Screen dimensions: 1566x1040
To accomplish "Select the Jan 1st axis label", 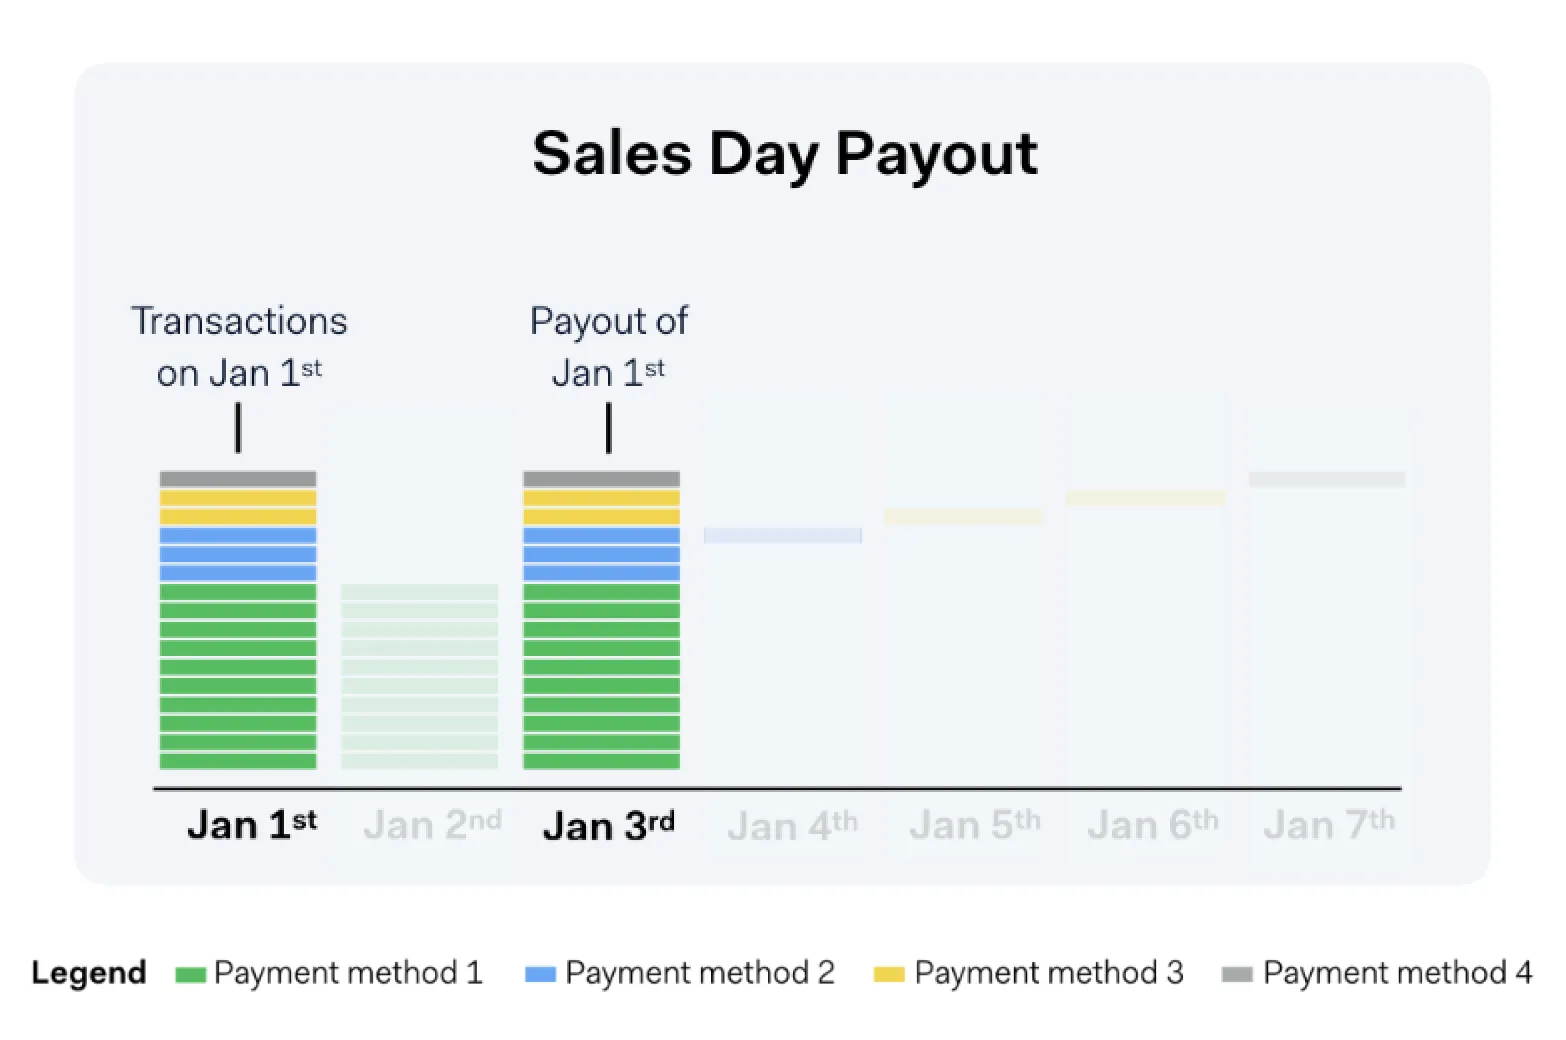I will coord(251,826).
